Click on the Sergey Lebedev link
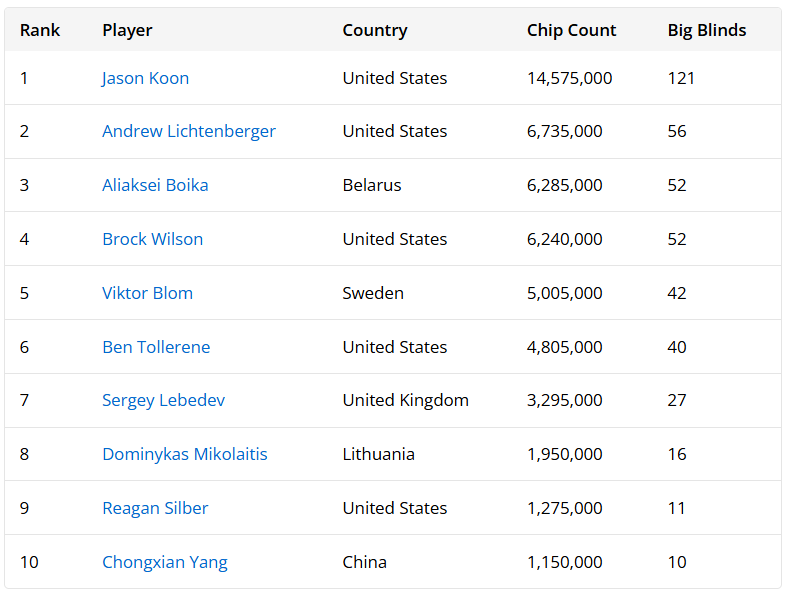The width and height of the screenshot is (790, 597). tap(164, 401)
